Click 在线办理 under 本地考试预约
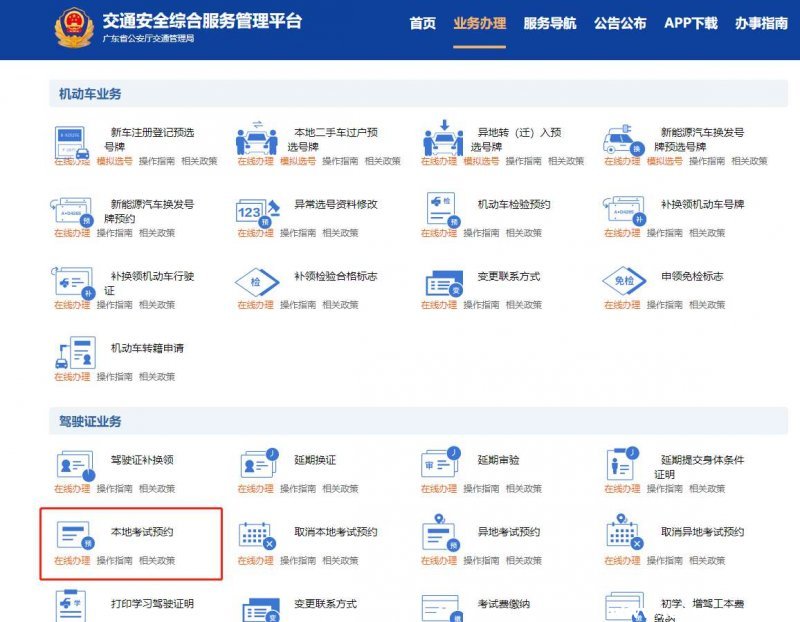This screenshot has width=800, height=622. 72,561
